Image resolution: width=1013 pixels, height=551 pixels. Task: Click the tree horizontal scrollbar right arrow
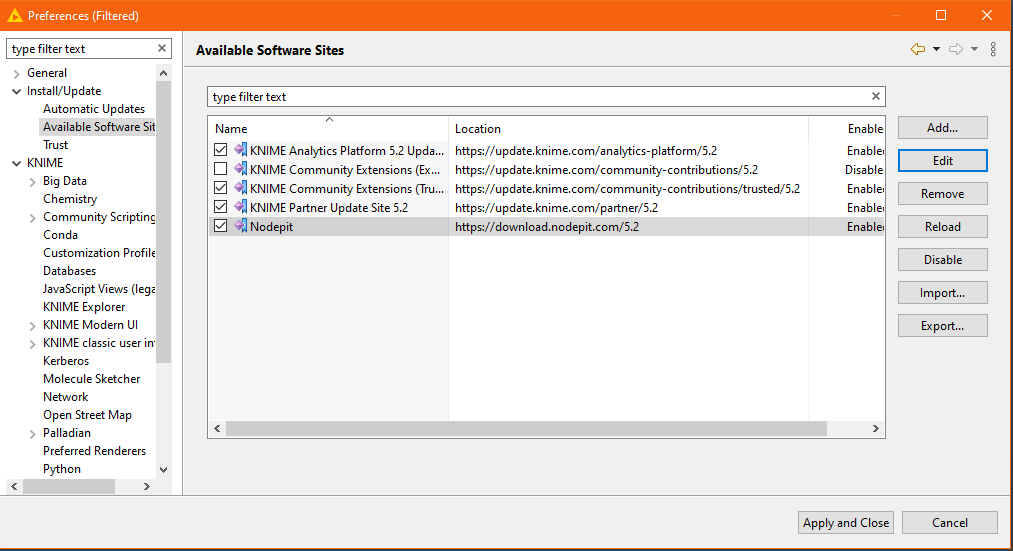147,486
